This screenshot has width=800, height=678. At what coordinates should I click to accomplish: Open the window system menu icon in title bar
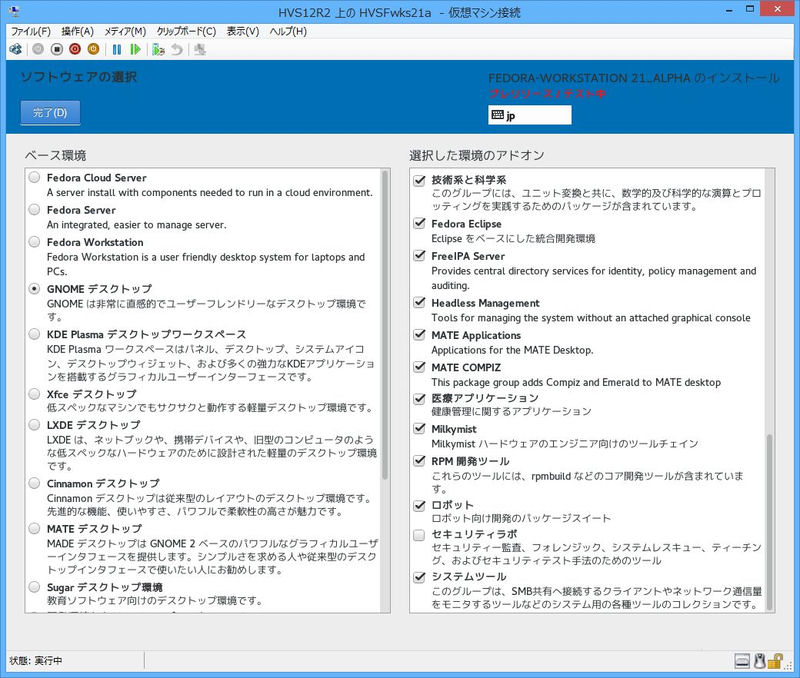pyautogui.click(x=14, y=11)
